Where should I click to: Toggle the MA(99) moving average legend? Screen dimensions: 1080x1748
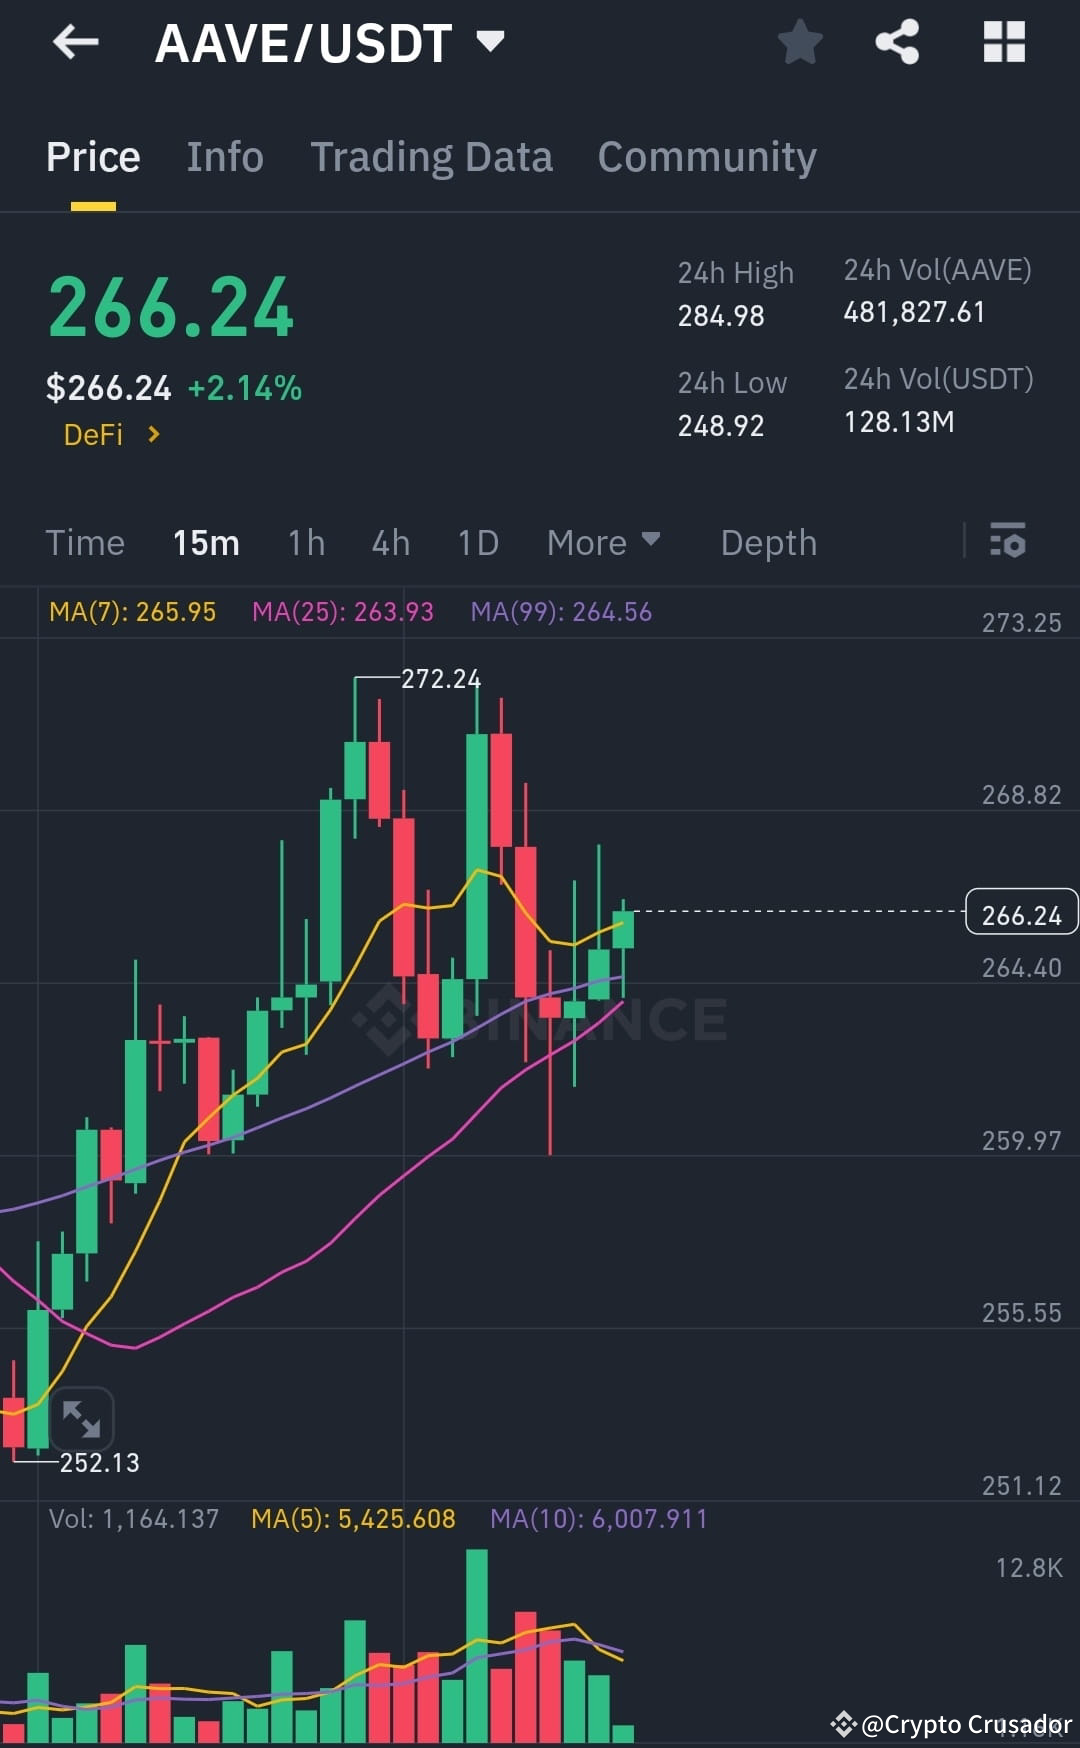pyautogui.click(x=562, y=611)
